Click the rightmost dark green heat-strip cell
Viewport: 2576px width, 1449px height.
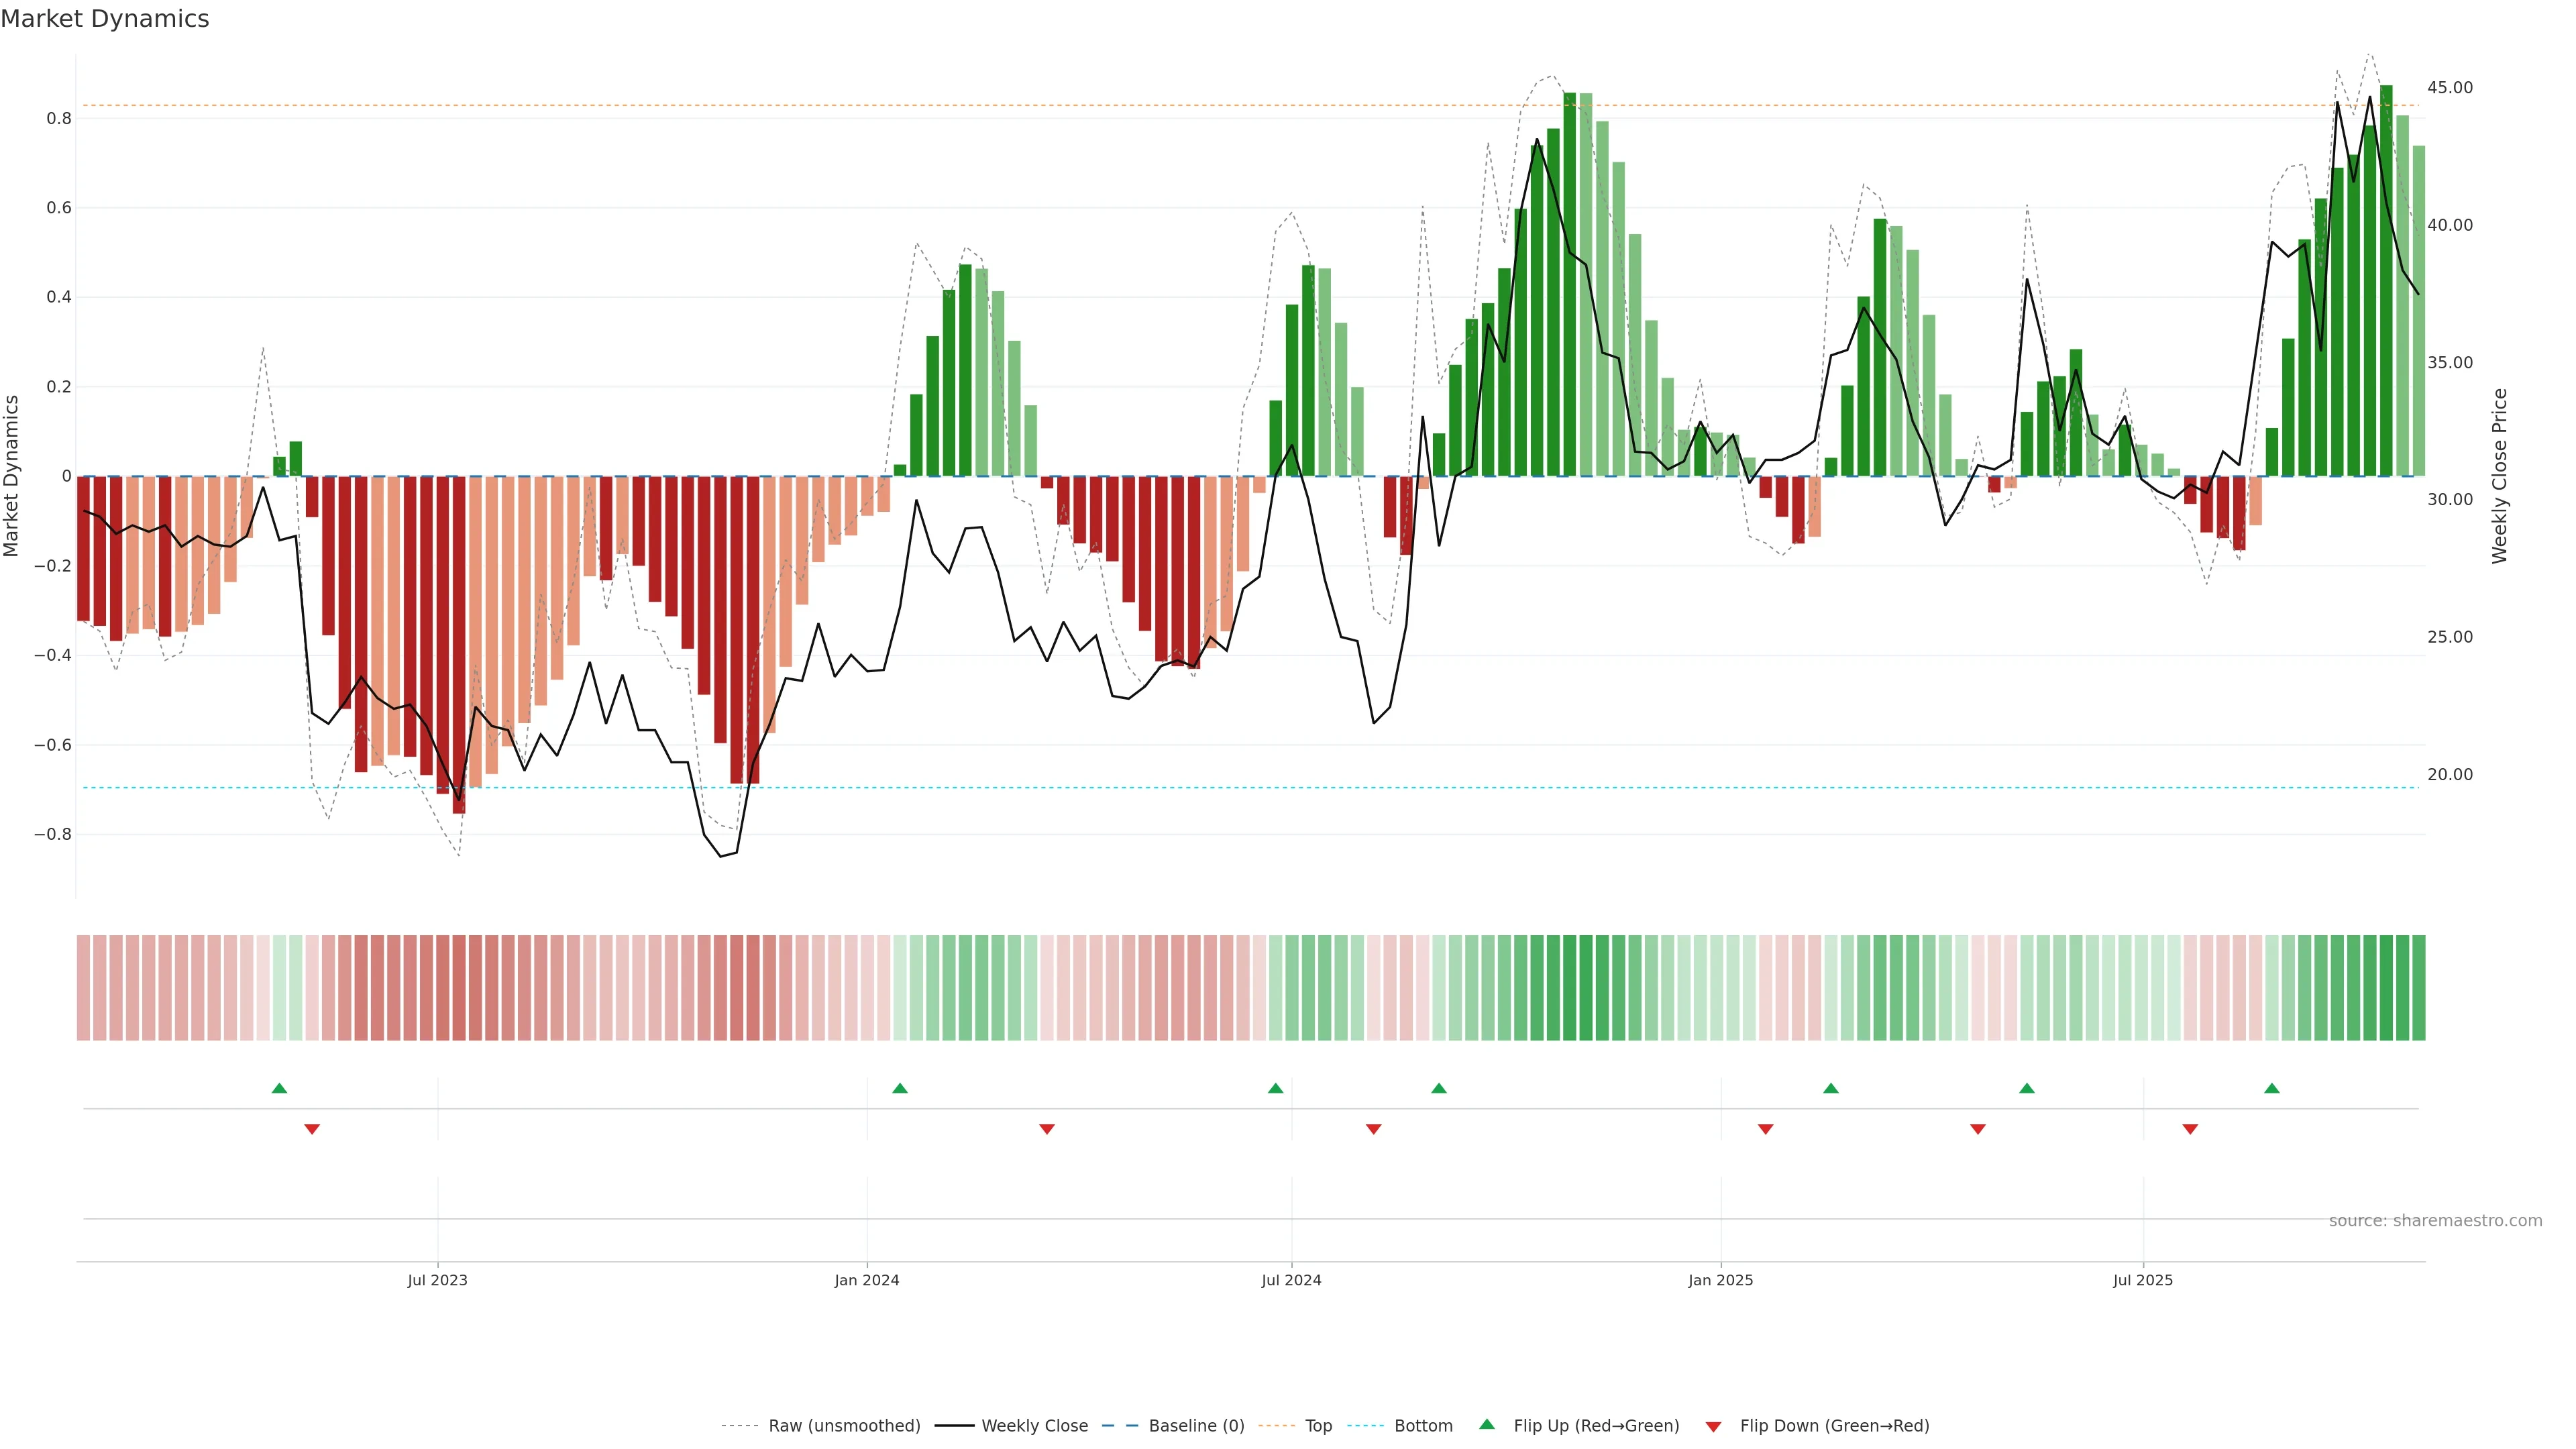point(2418,988)
